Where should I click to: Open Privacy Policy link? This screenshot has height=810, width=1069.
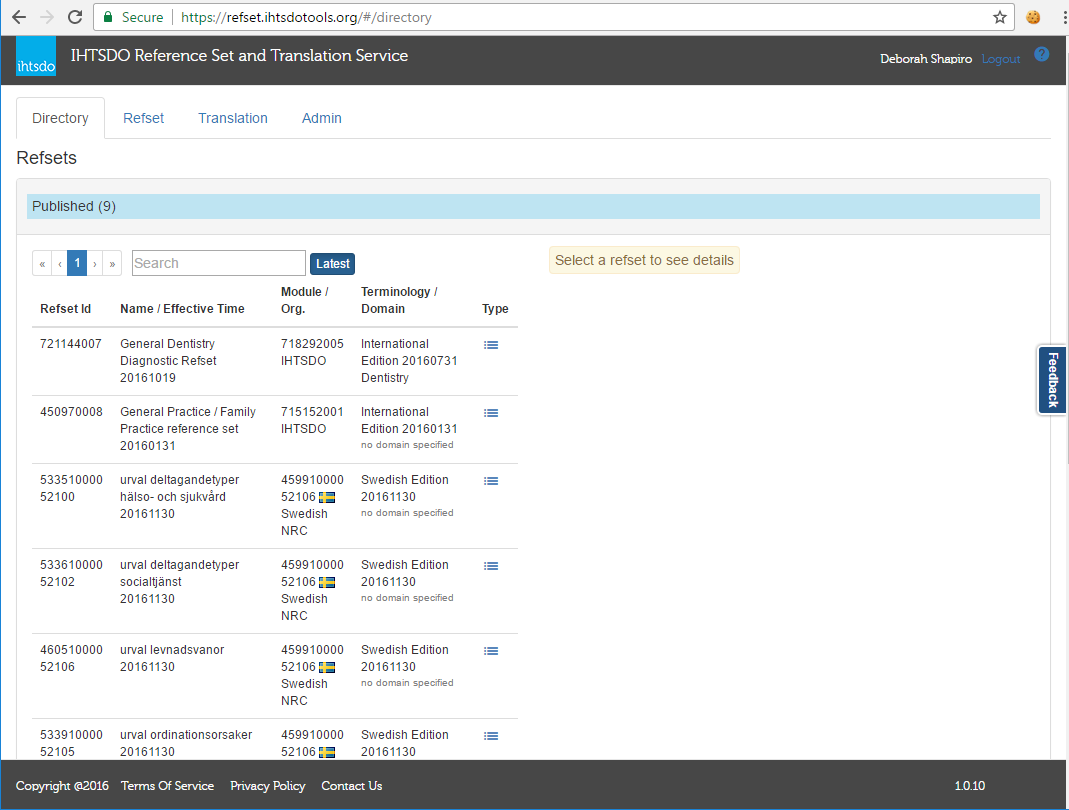tap(267, 785)
